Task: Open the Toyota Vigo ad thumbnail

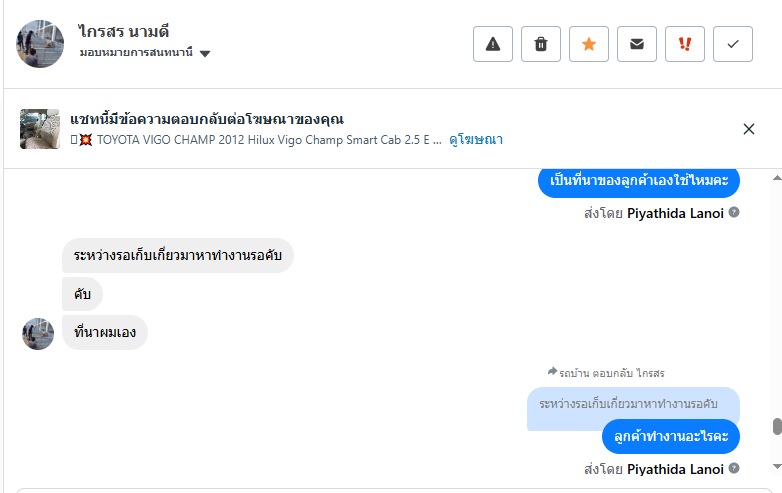Action: (40, 129)
